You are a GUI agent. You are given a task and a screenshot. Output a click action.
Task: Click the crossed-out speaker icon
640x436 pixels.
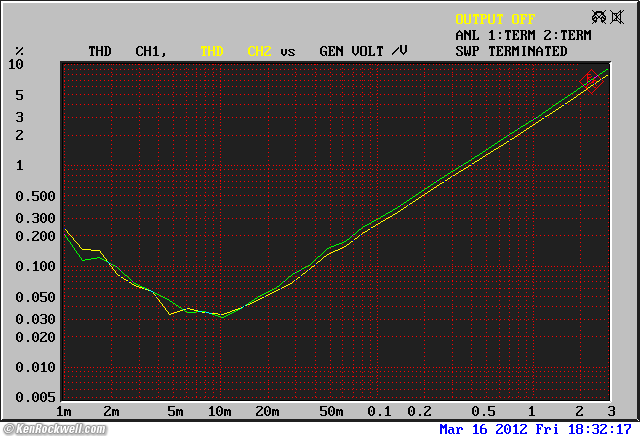point(617,17)
